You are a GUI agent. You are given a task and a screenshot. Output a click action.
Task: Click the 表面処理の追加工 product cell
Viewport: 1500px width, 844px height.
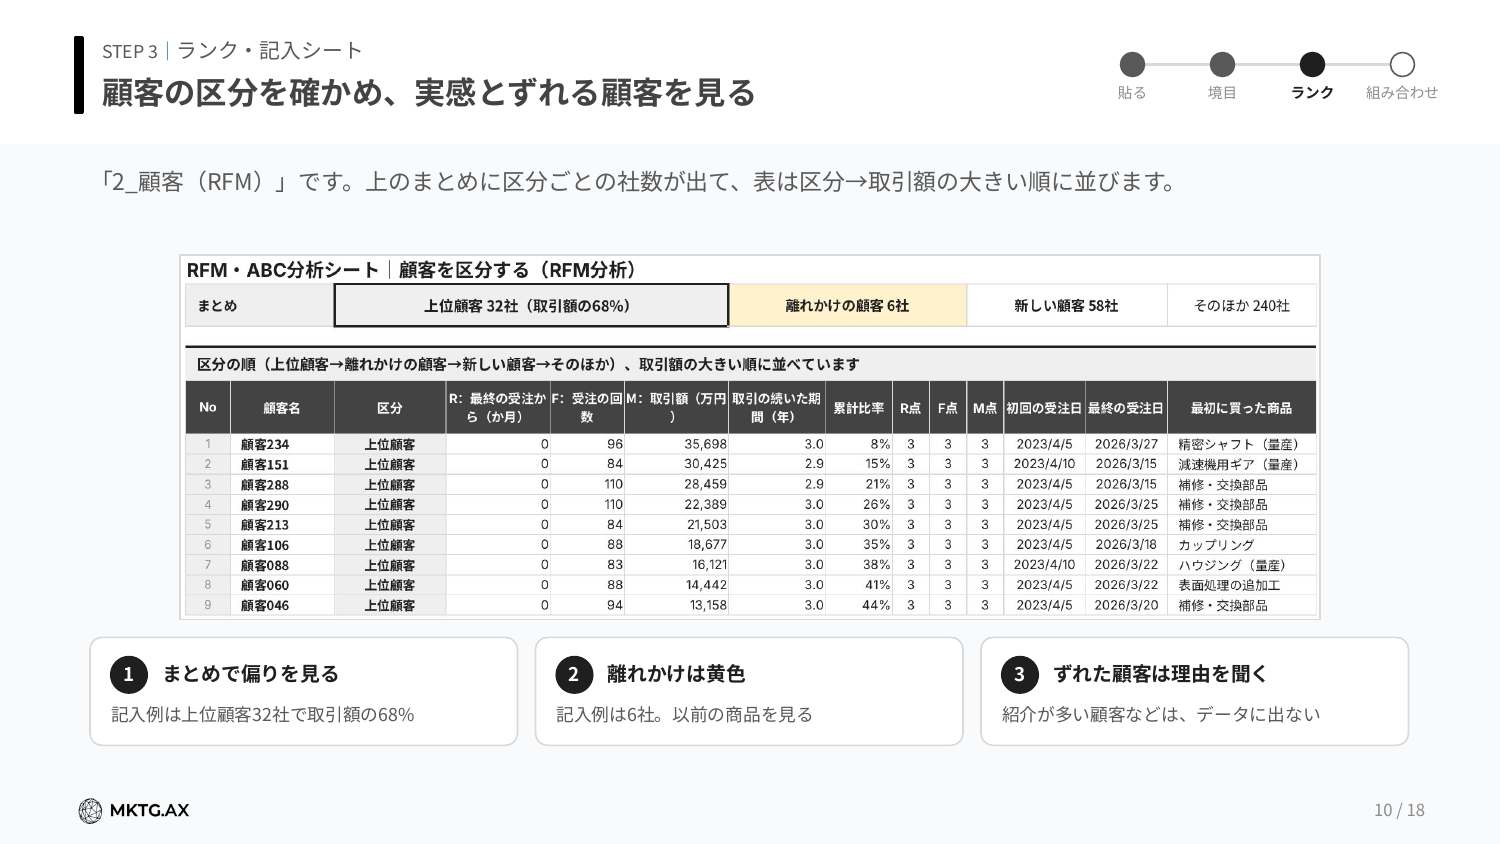tap(1241, 585)
